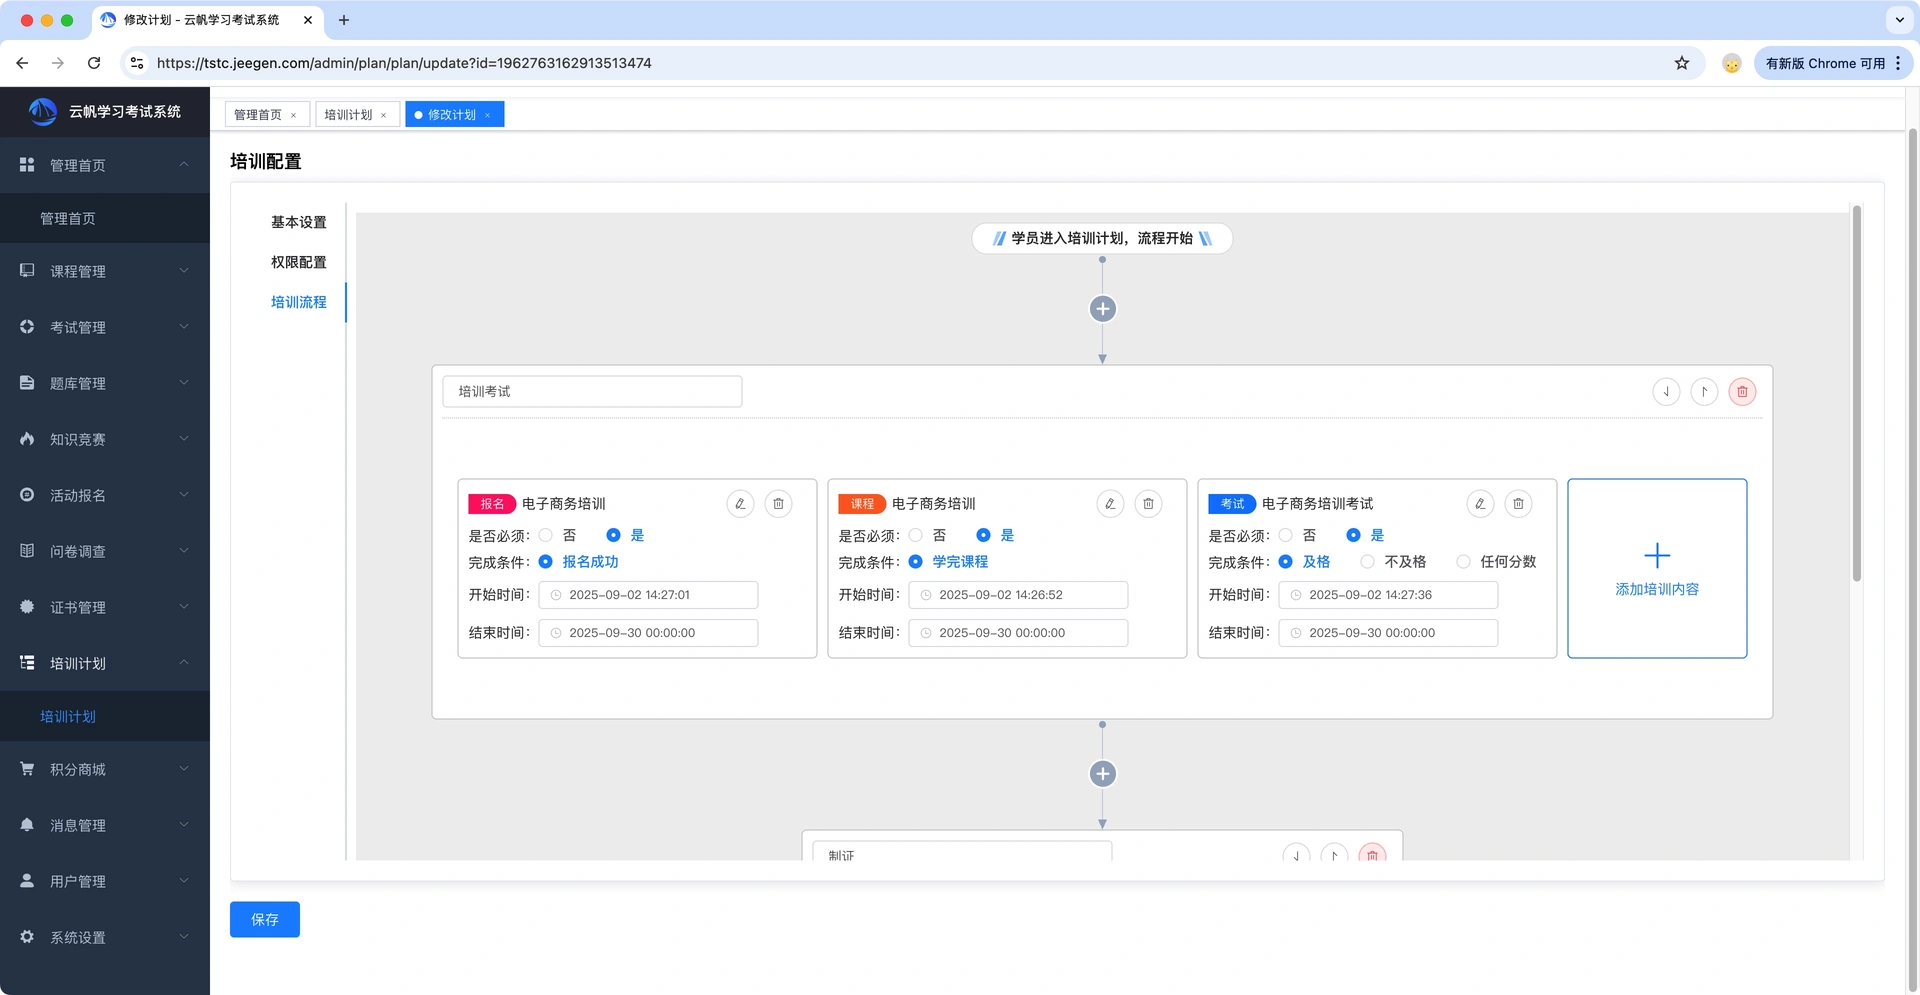1920x995 pixels.
Task: Close the 修改计划 page tab
Action: [487, 115]
